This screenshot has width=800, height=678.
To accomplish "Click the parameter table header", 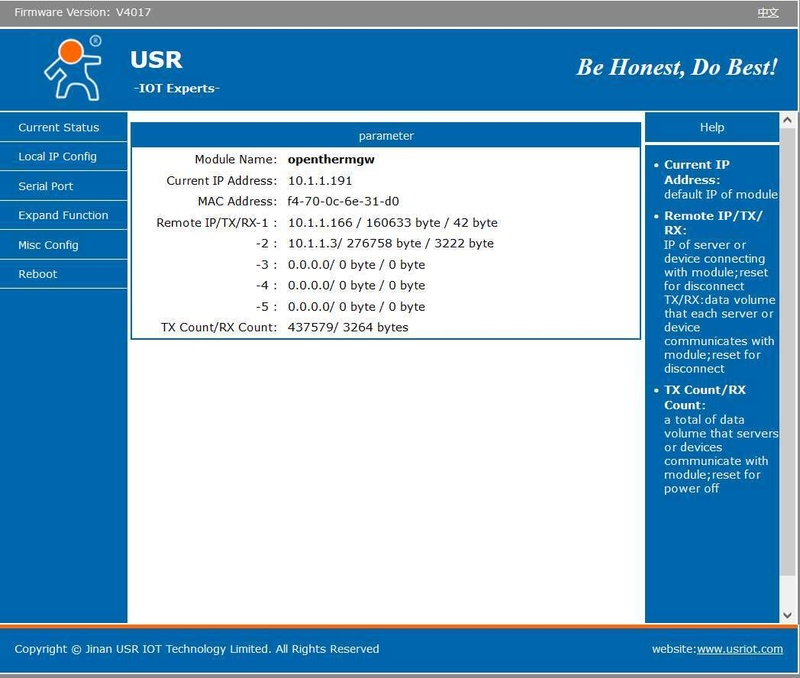I will click(386, 136).
